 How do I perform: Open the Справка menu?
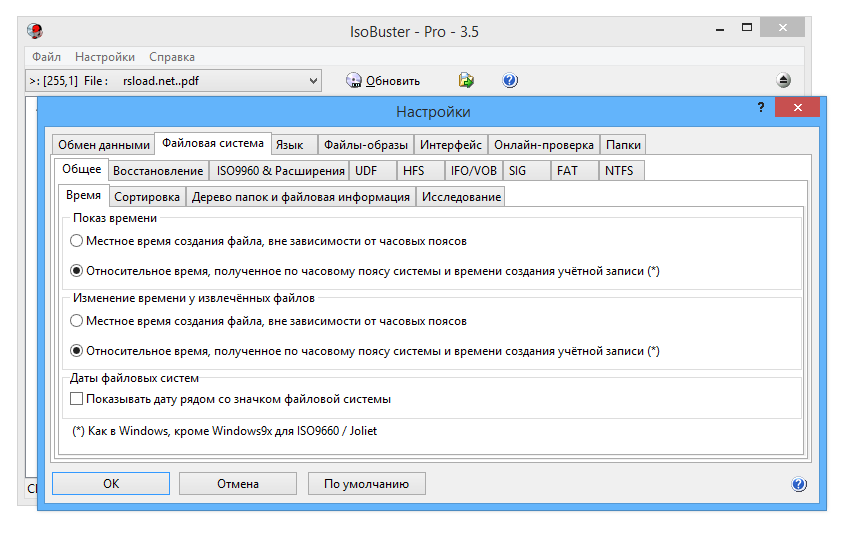pyautogui.click(x=172, y=57)
